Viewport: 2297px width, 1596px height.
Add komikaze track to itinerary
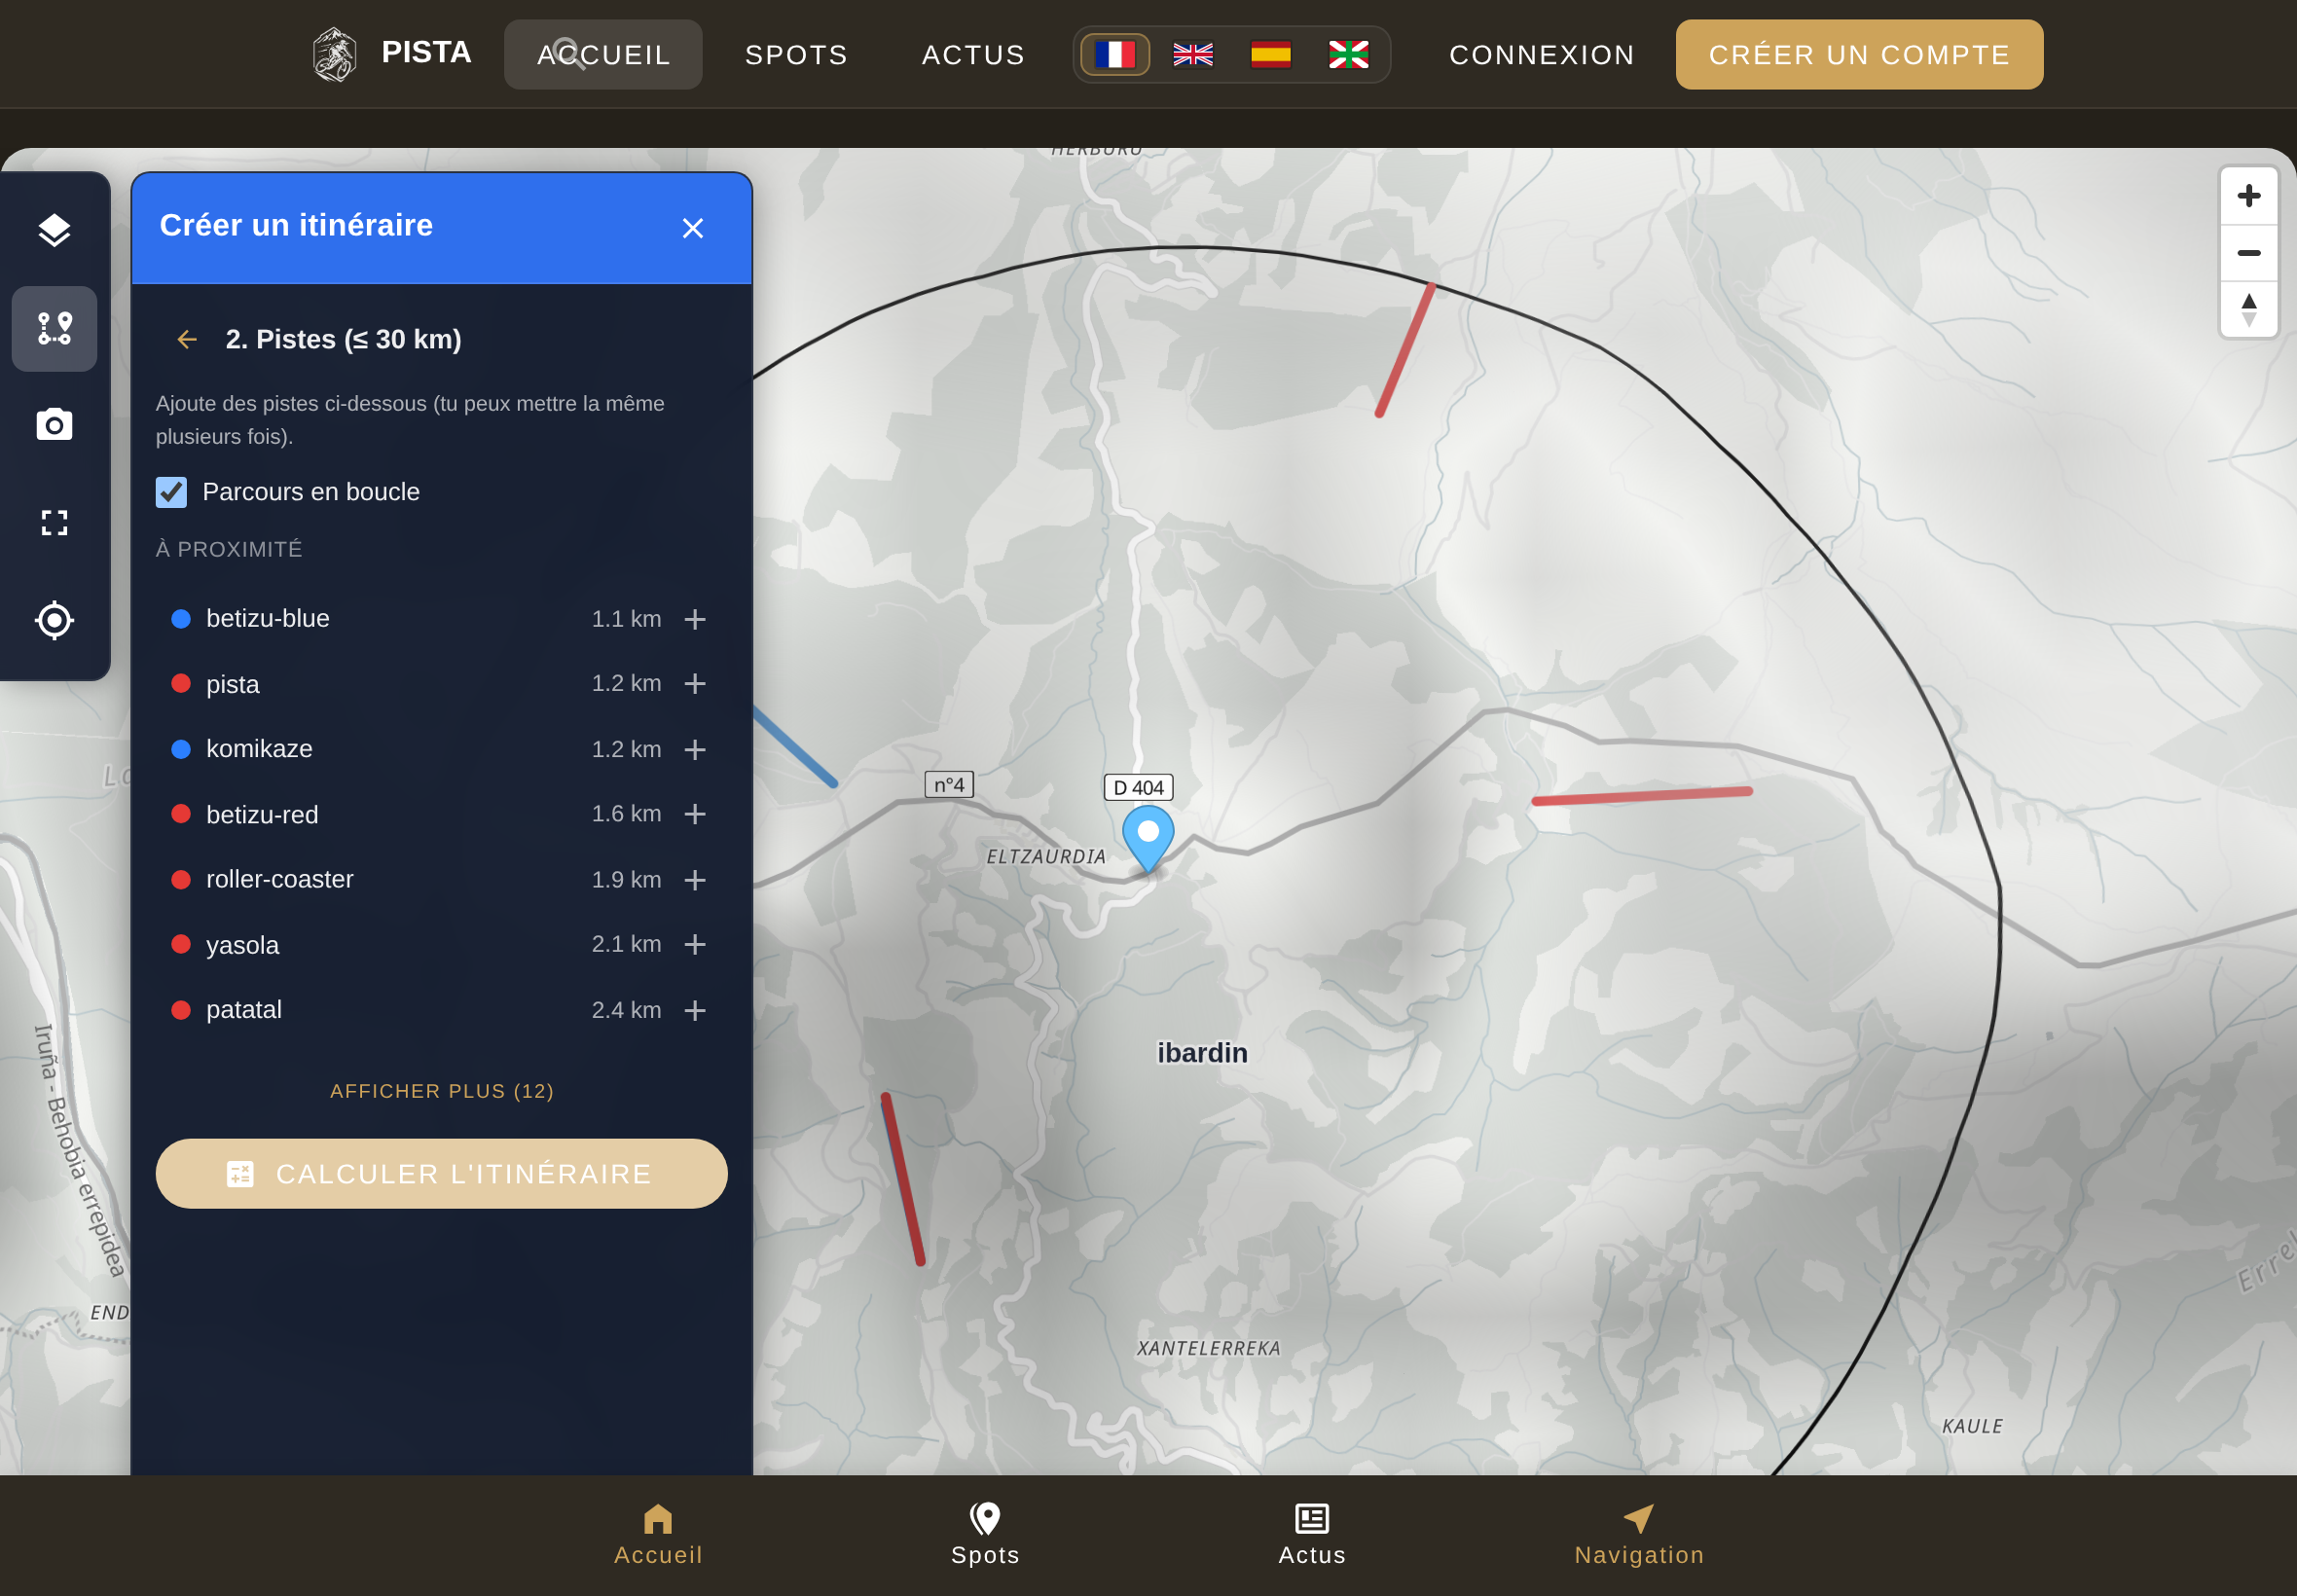tap(695, 749)
